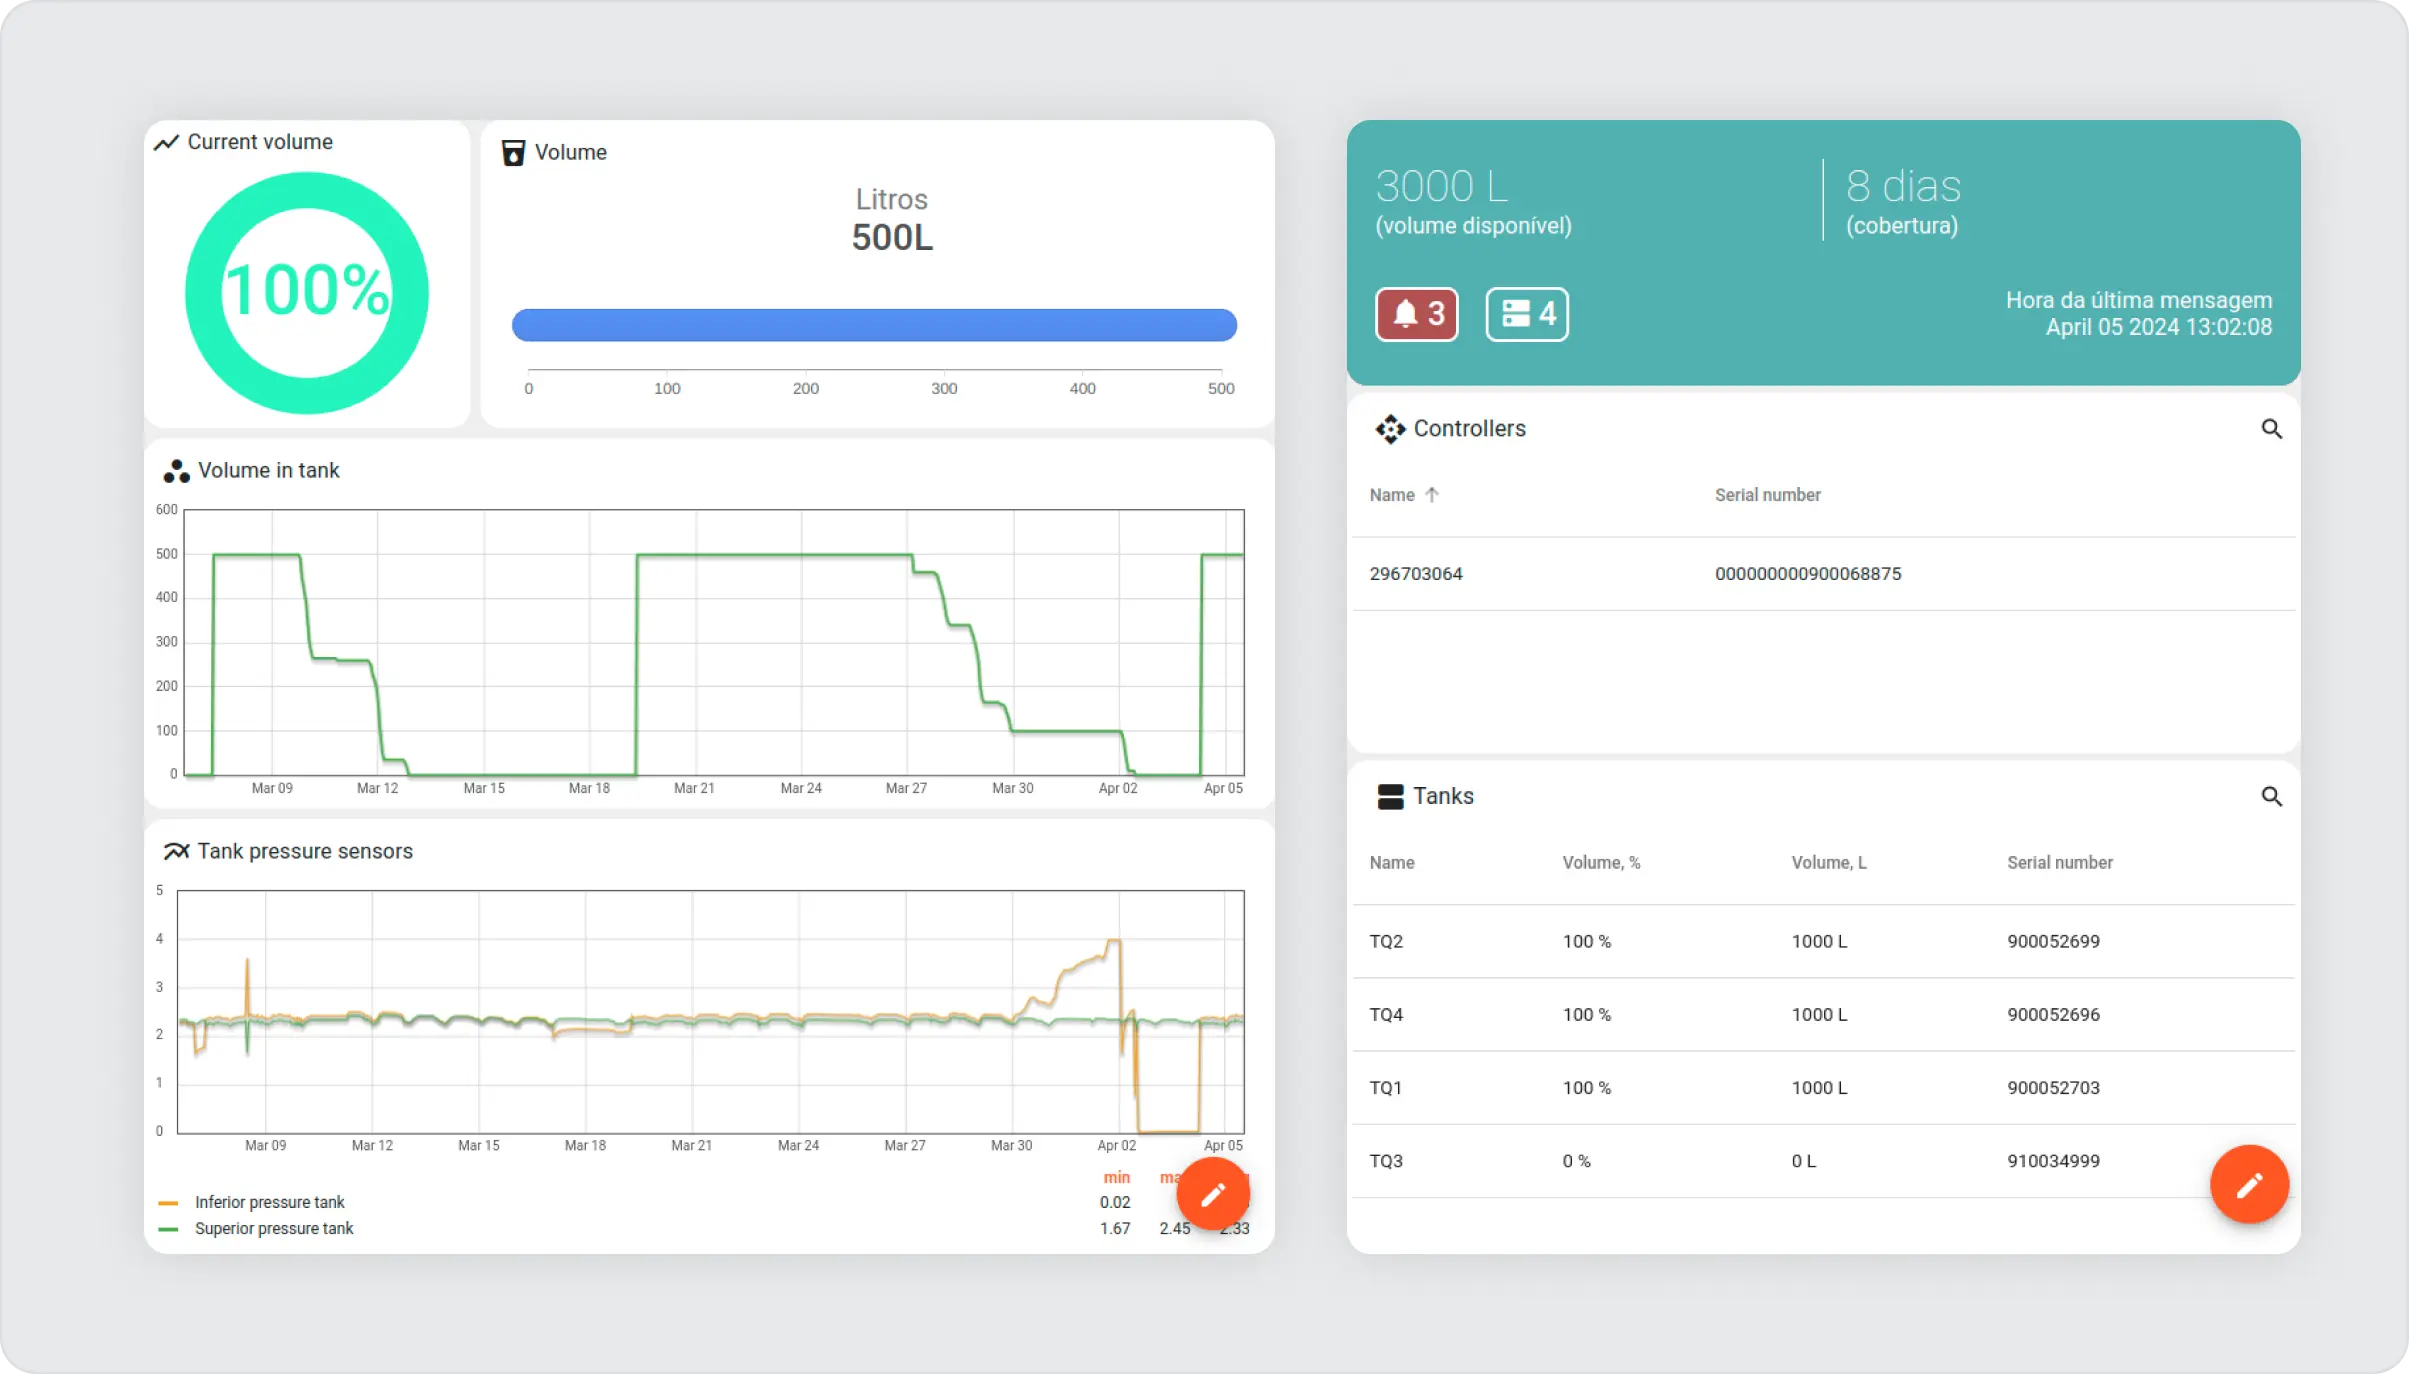The width and height of the screenshot is (2409, 1374).
Task: Sort Controllers by Name using the arrow
Action: click(1433, 494)
